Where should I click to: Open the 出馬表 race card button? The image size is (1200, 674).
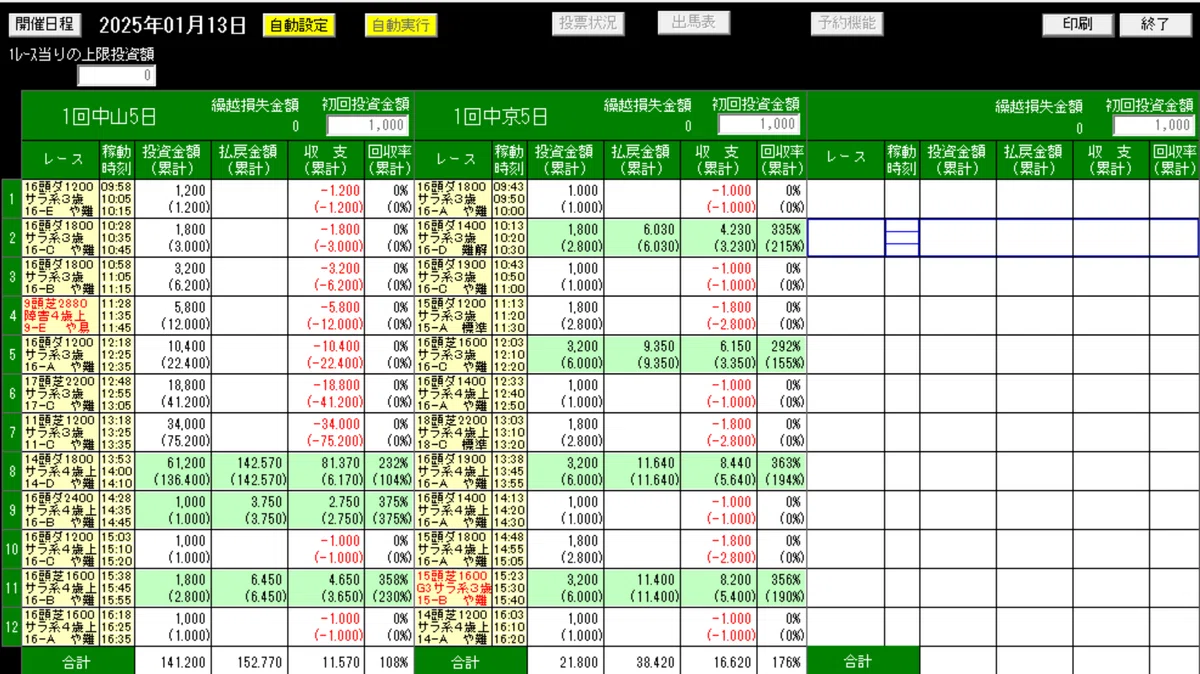pyautogui.click(x=694, y=23)
